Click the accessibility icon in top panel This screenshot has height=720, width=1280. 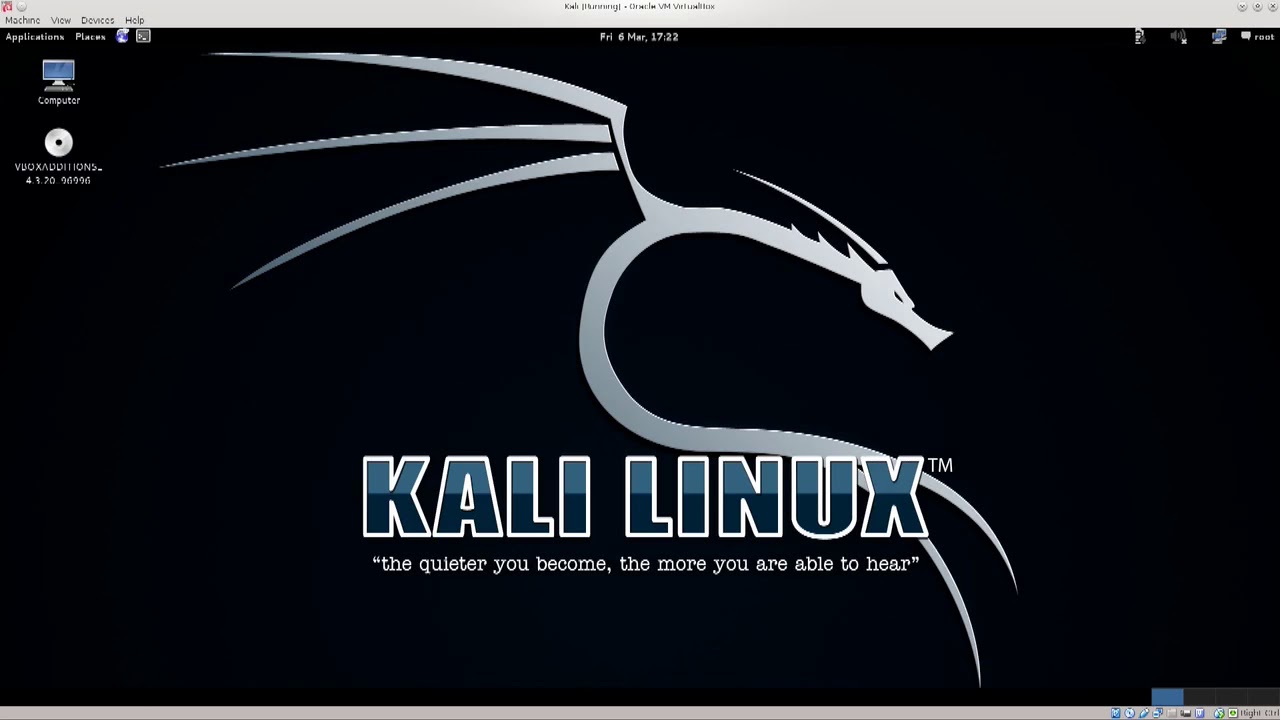(1140, 36)
